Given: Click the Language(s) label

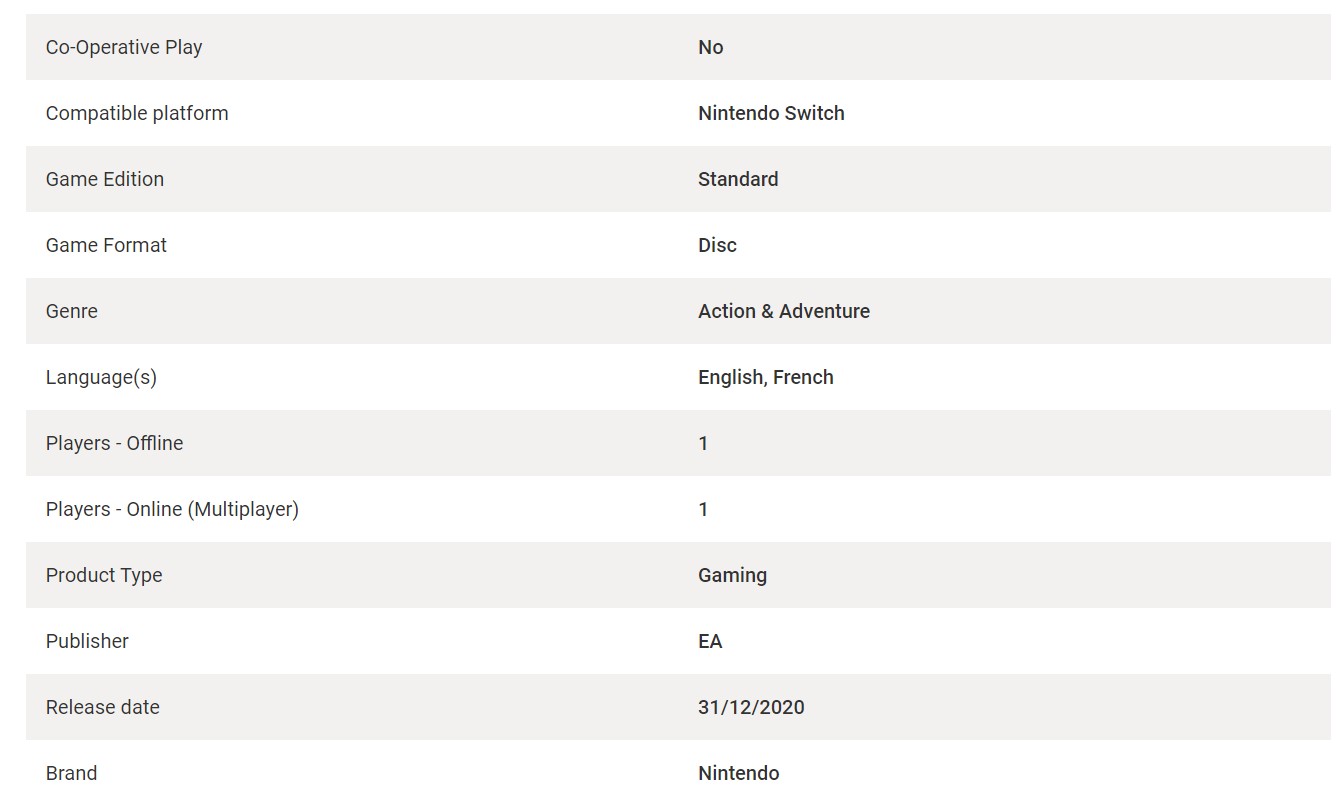Looking at the screenshot, I should coord(101,377).
